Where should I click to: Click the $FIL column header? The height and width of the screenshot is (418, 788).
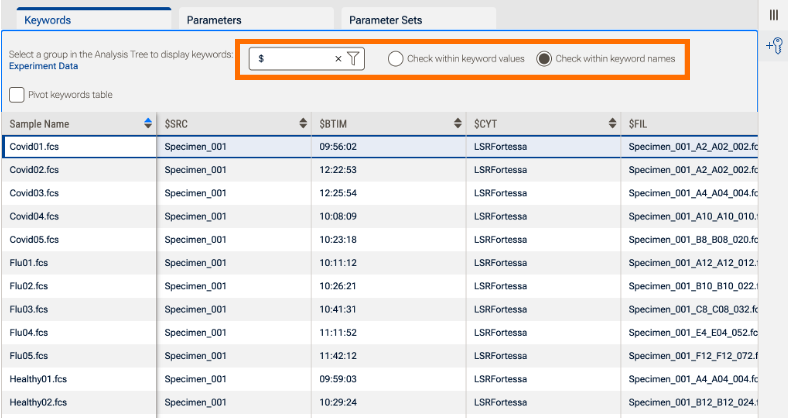(x=690, y=123)
